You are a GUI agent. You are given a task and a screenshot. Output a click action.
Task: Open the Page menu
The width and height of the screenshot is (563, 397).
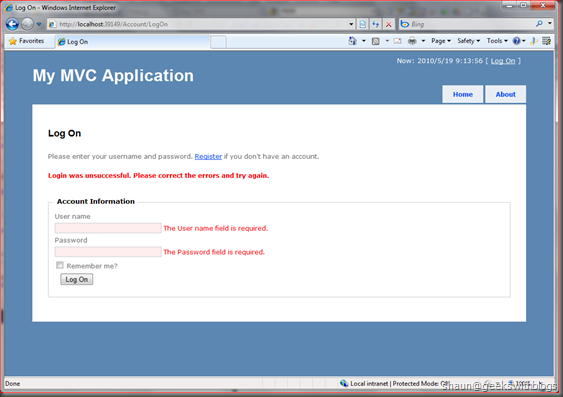point(441,41)
